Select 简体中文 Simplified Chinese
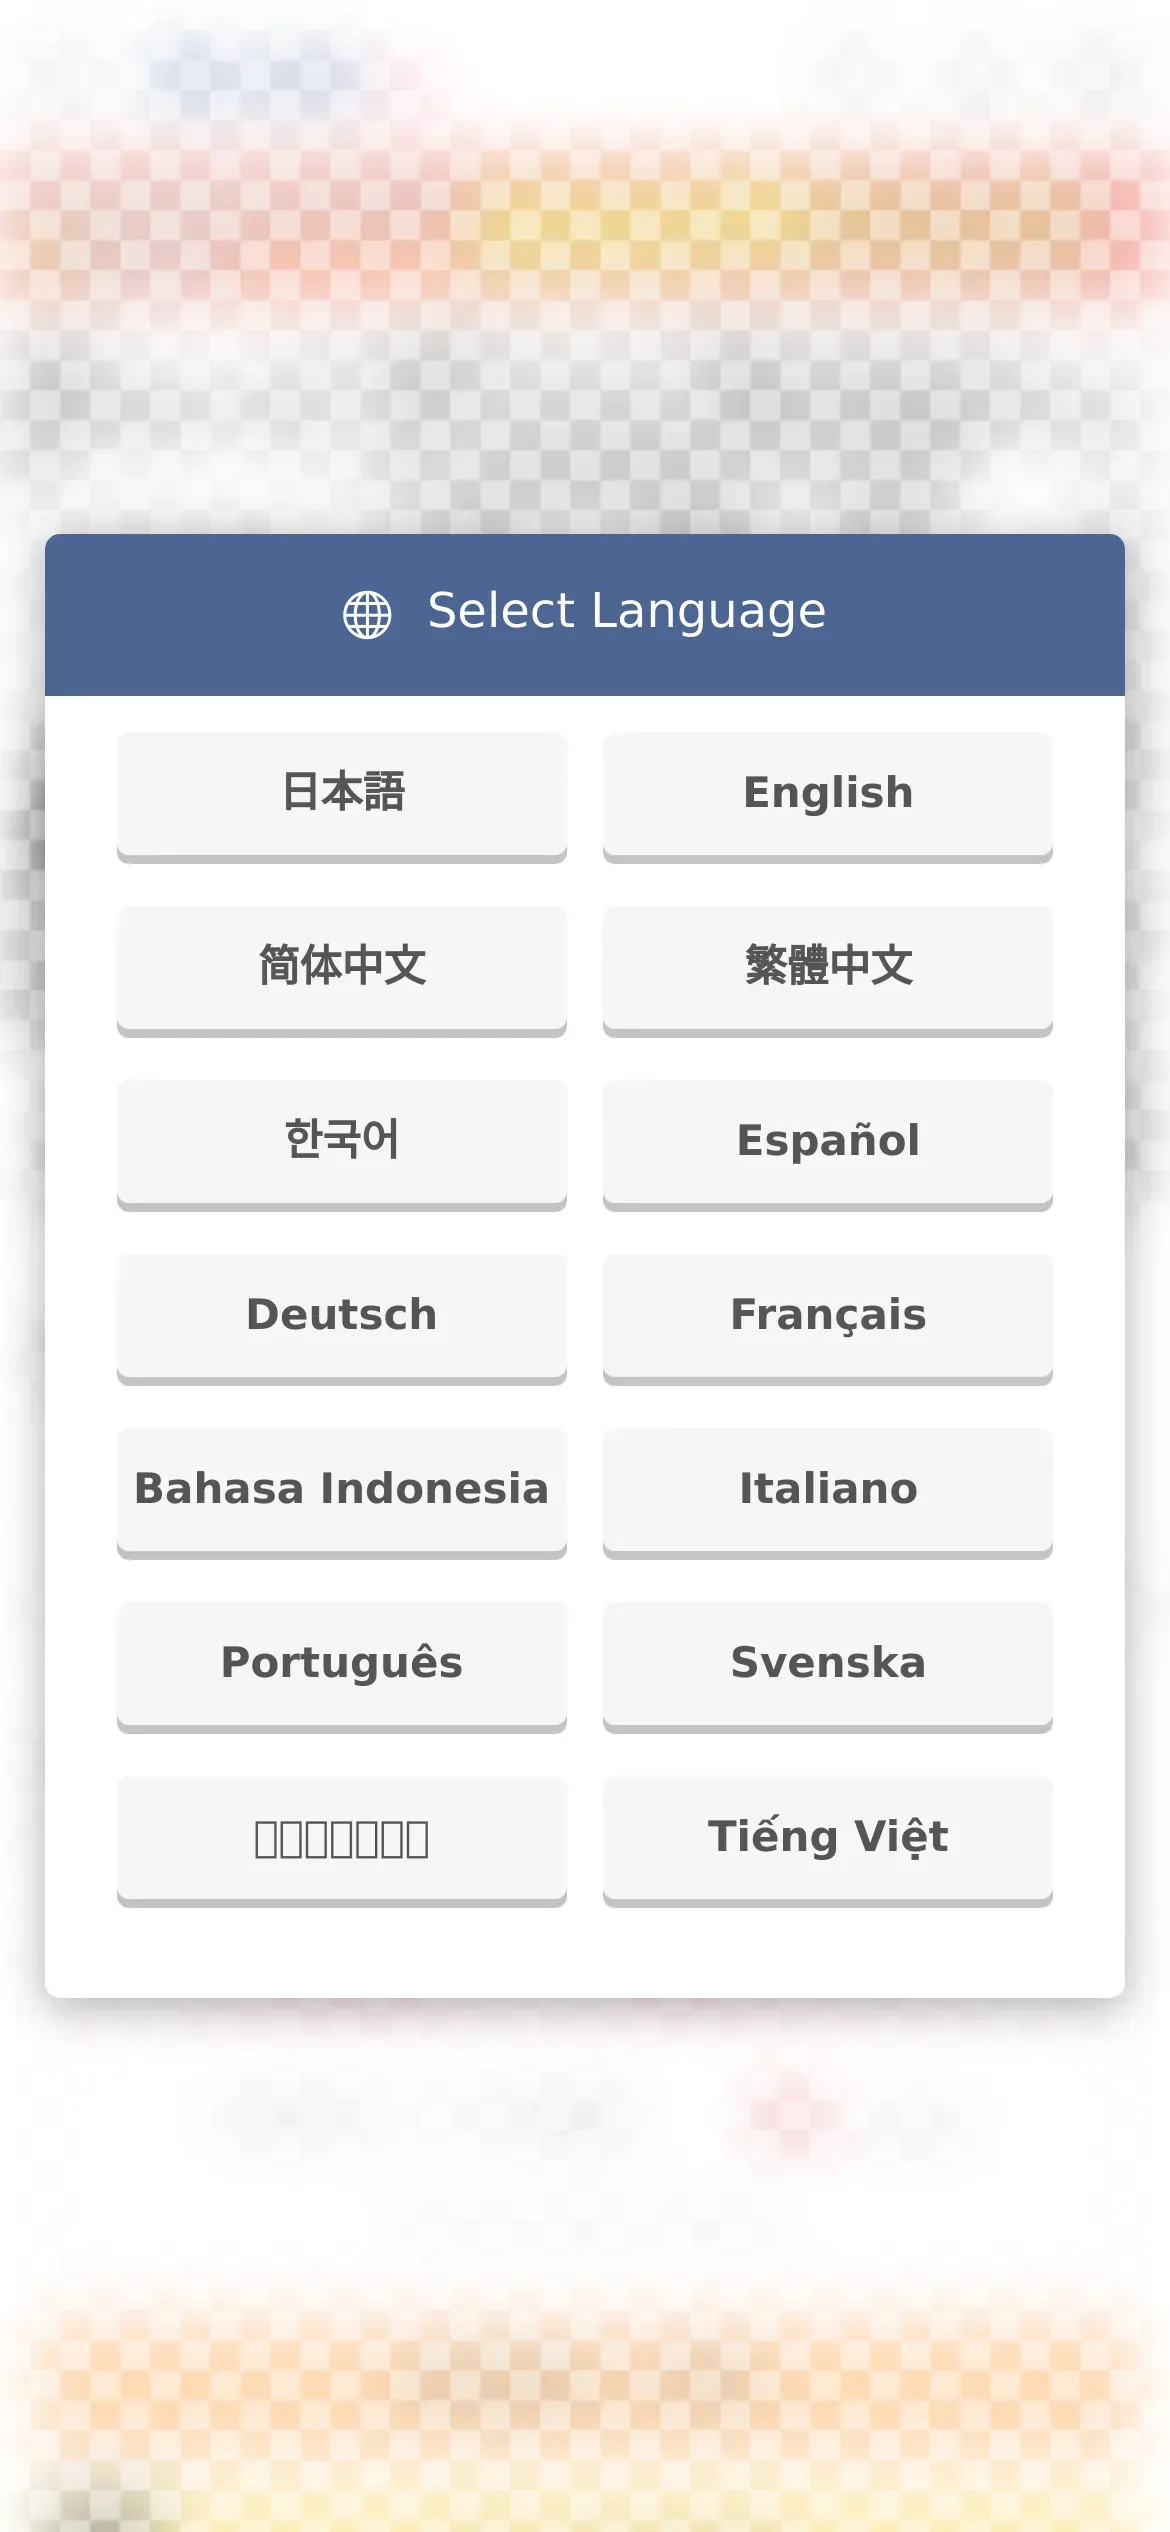This screenshot has height=2532, width=1170. coord(342,971)
